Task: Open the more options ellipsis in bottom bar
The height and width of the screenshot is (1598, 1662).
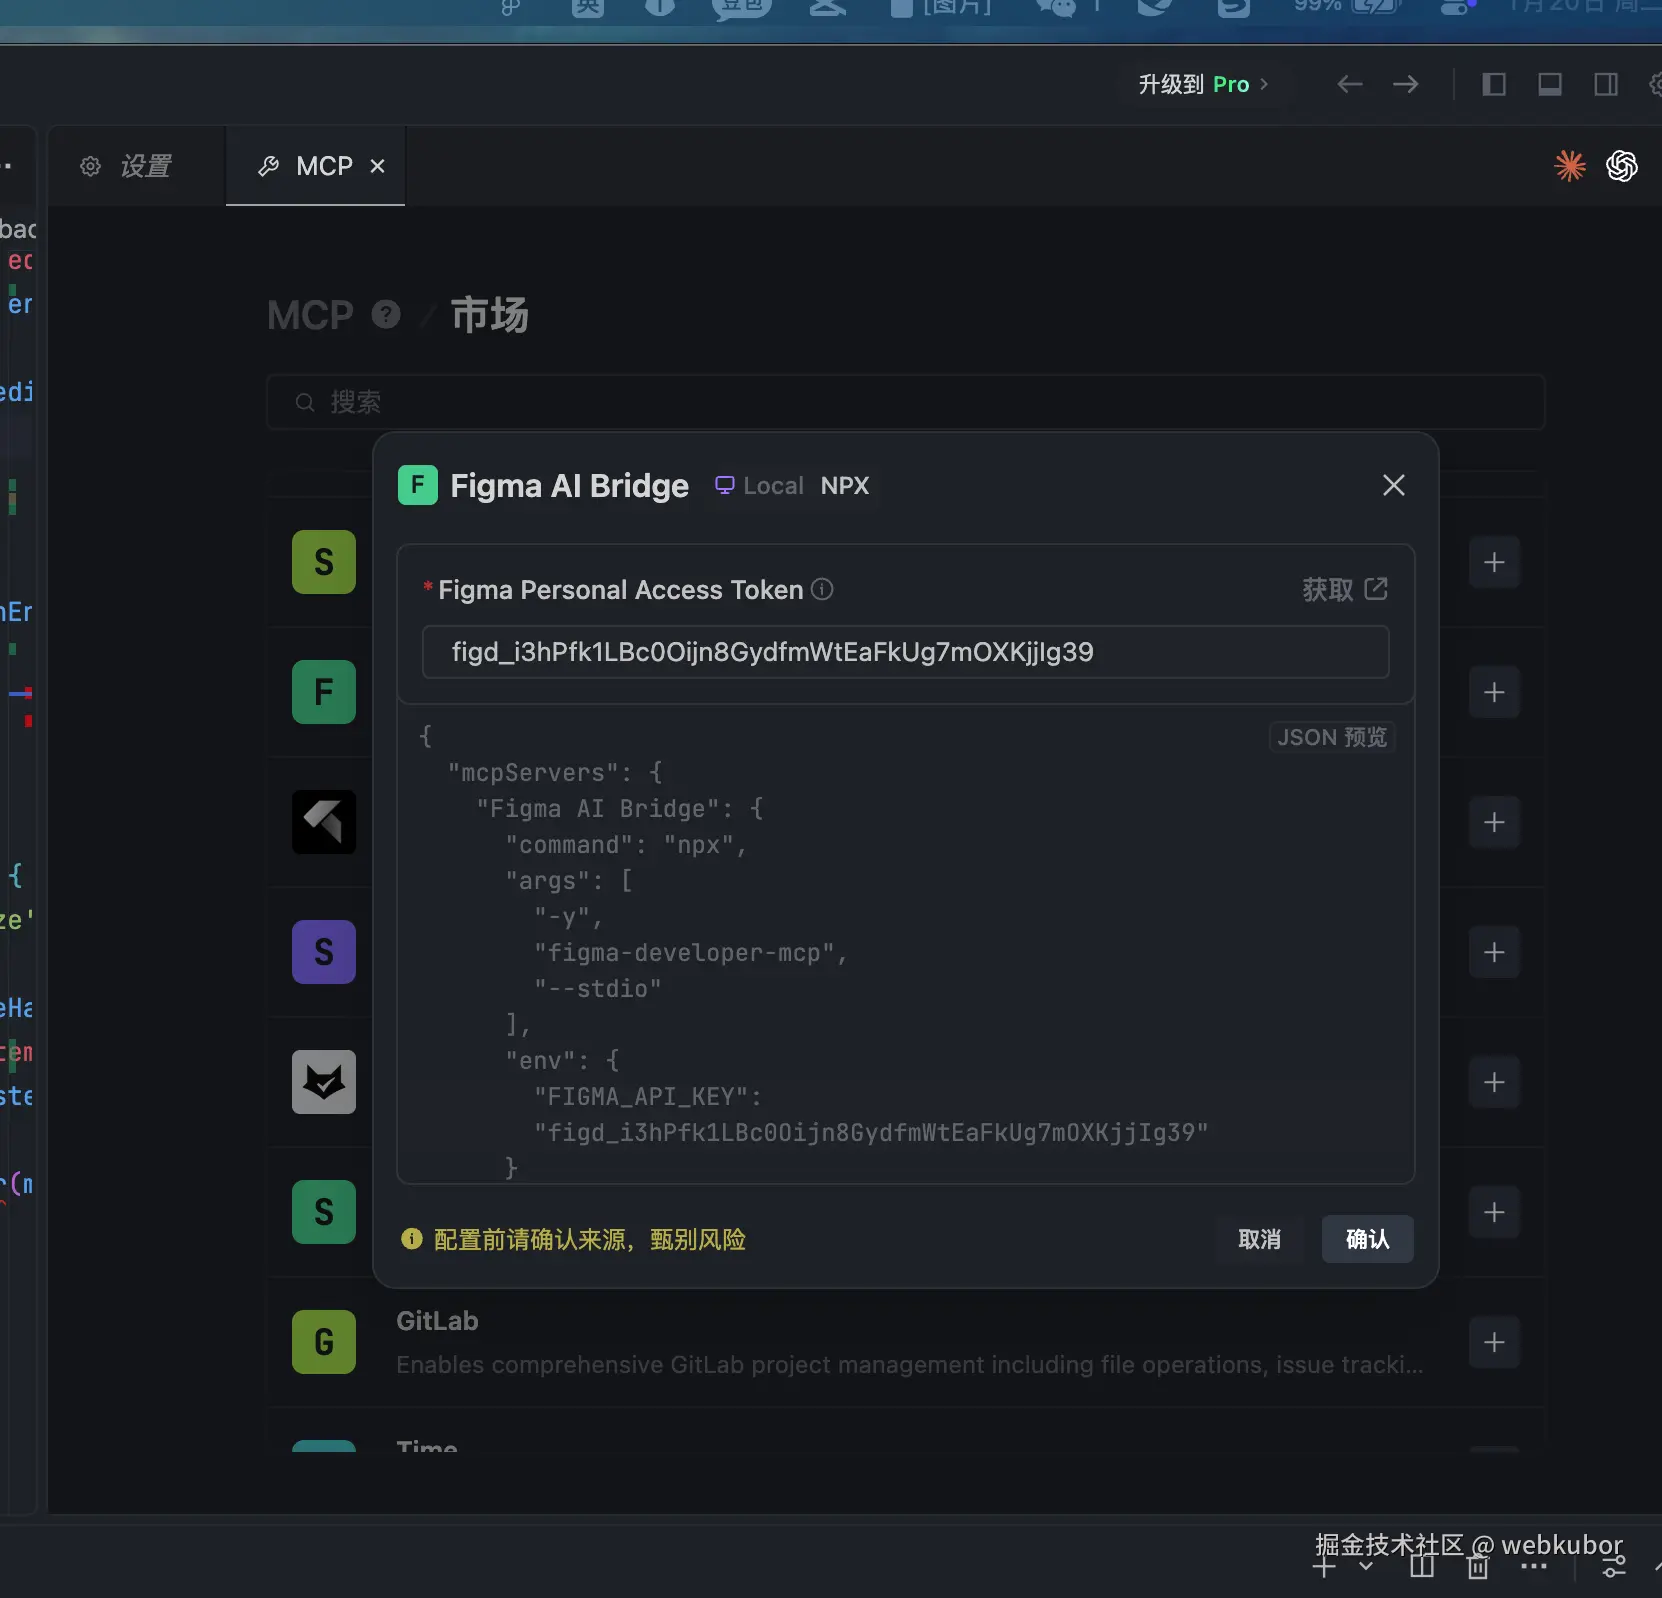Action: (x=1534, y=1568)
